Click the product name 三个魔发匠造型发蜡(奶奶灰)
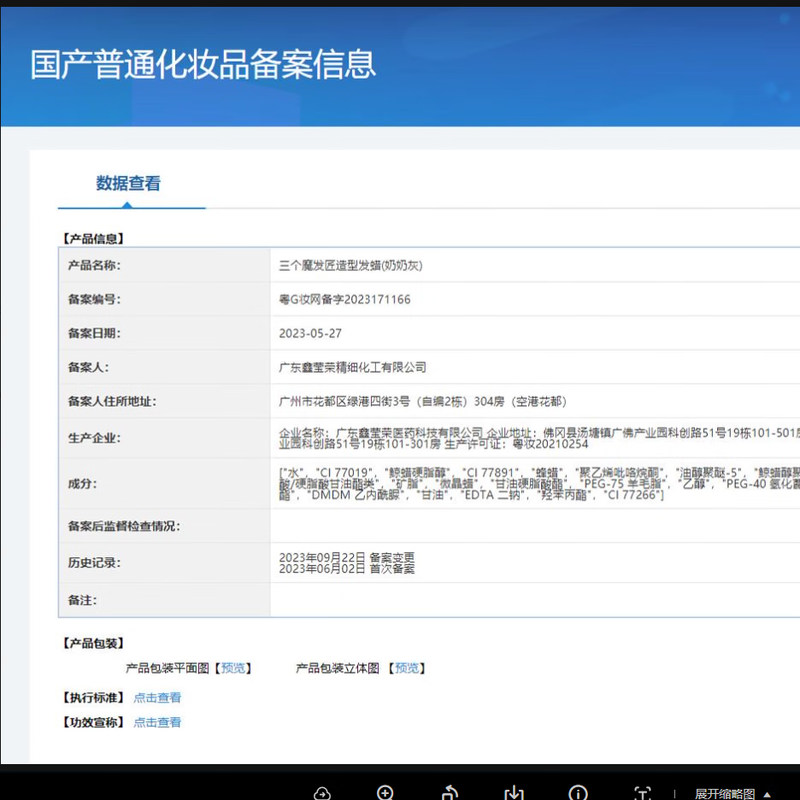The image size is (800, 800). [351, 265]
